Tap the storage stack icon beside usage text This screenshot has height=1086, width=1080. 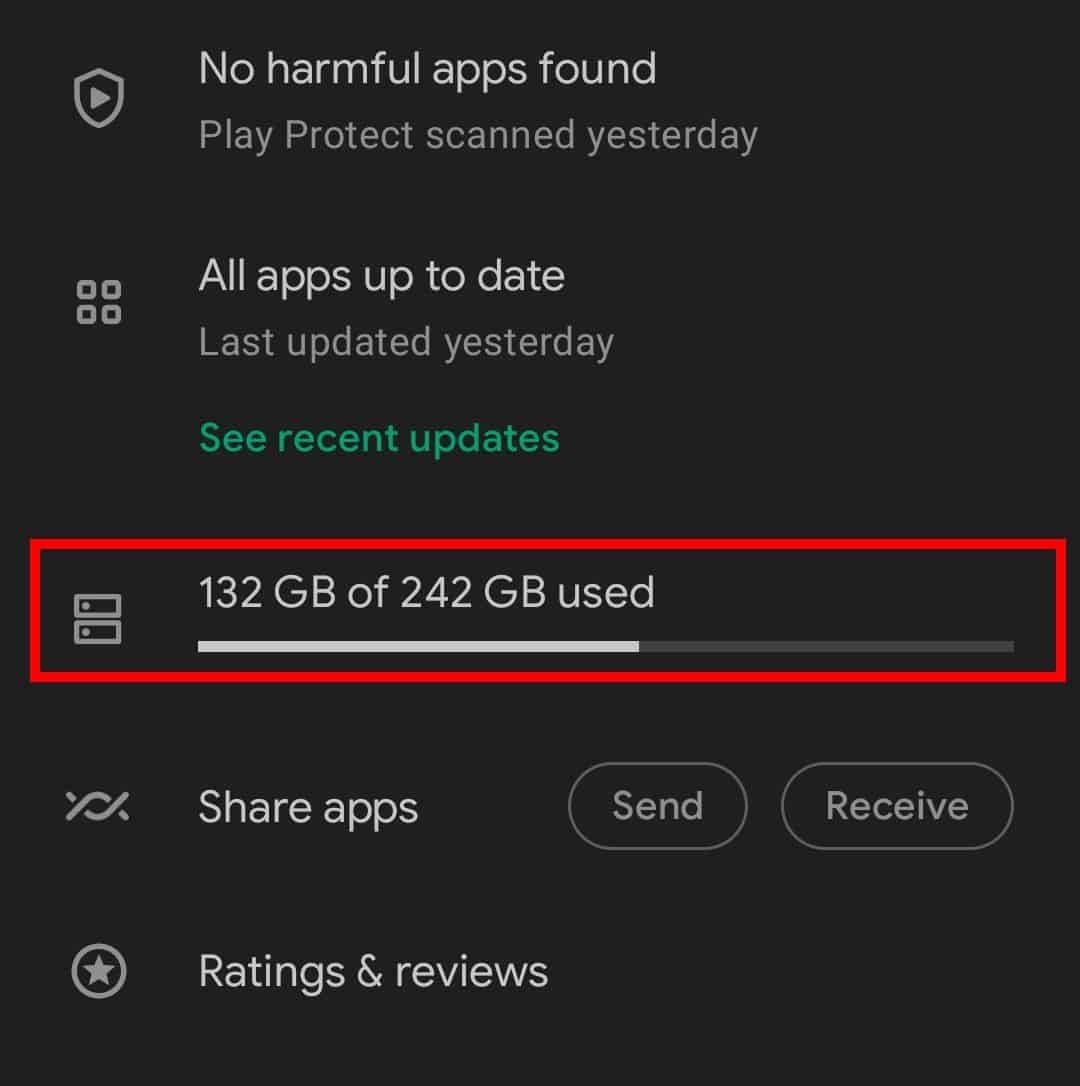97,618
